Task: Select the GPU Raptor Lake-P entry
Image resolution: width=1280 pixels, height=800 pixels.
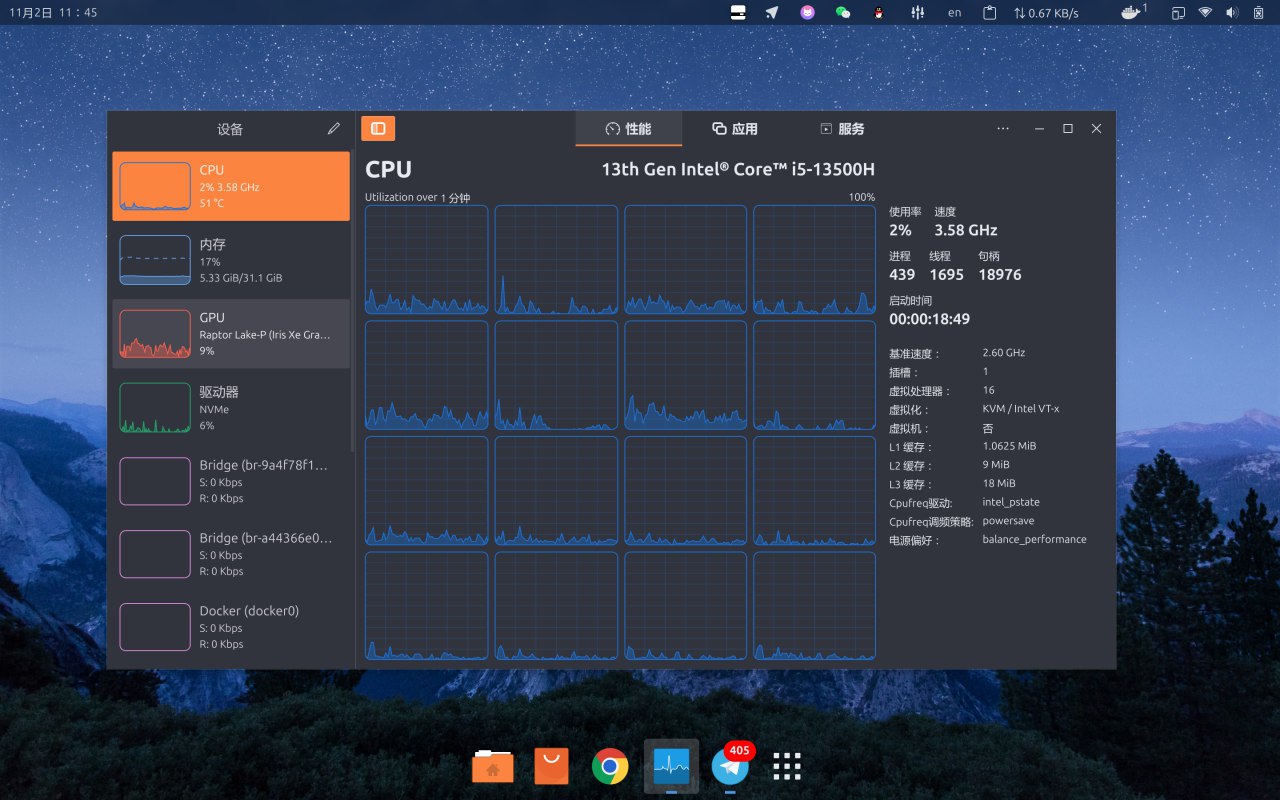Action: point(230,334)
